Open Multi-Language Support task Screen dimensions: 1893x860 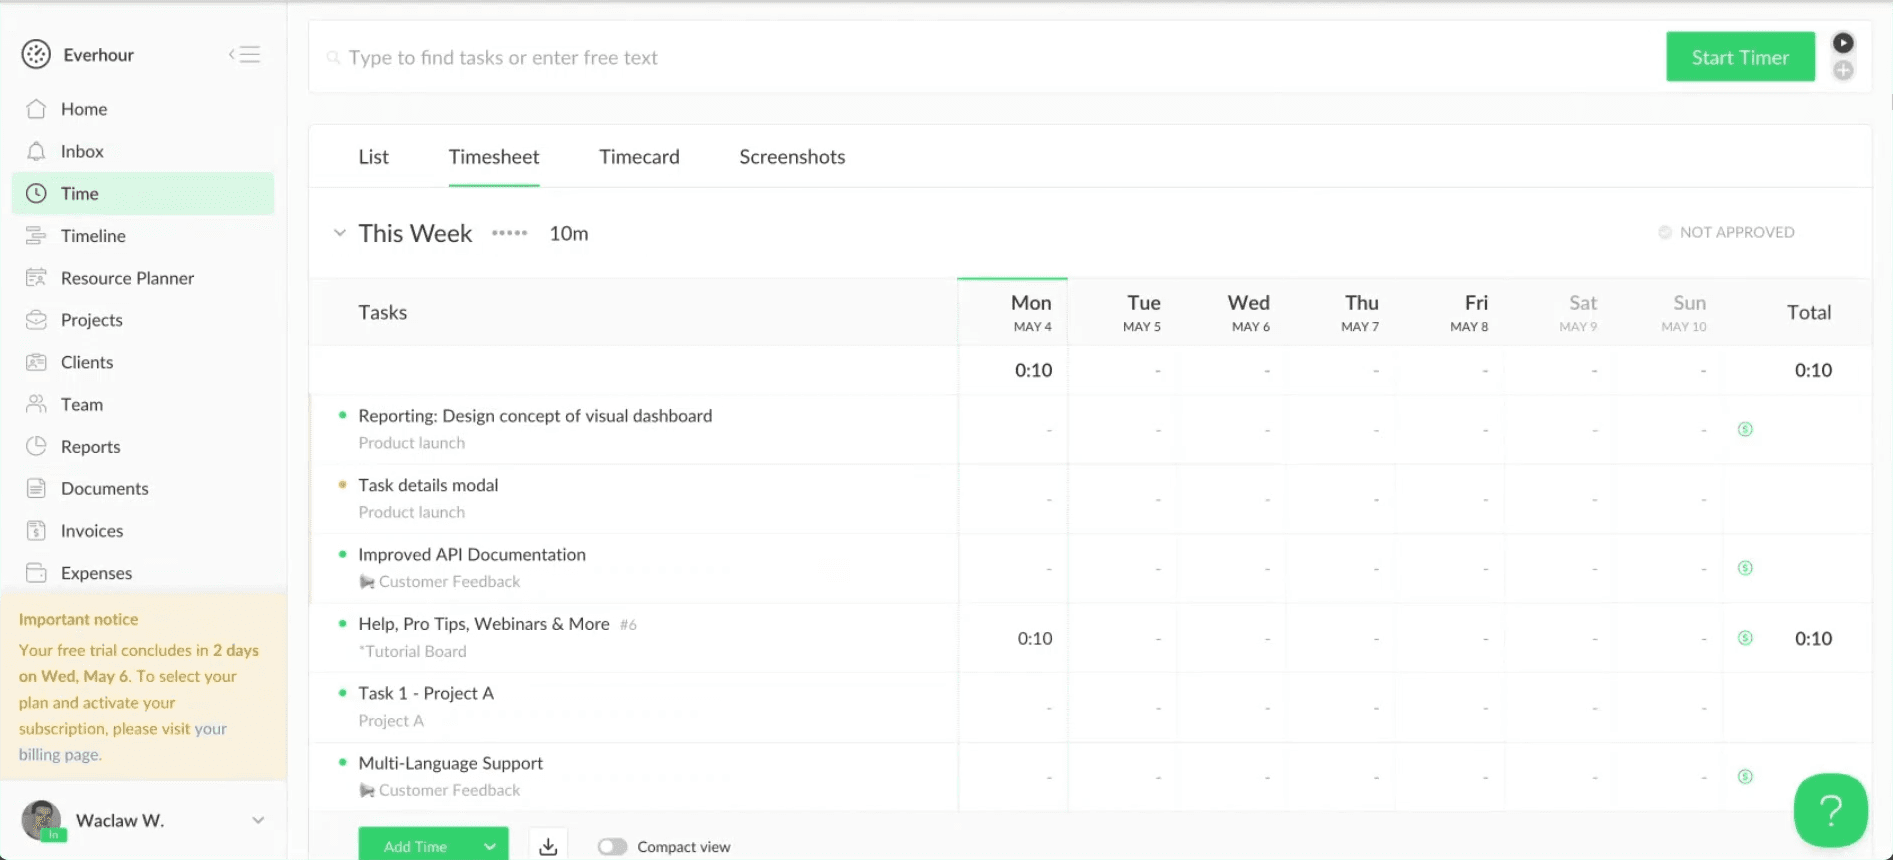point(450,763)
